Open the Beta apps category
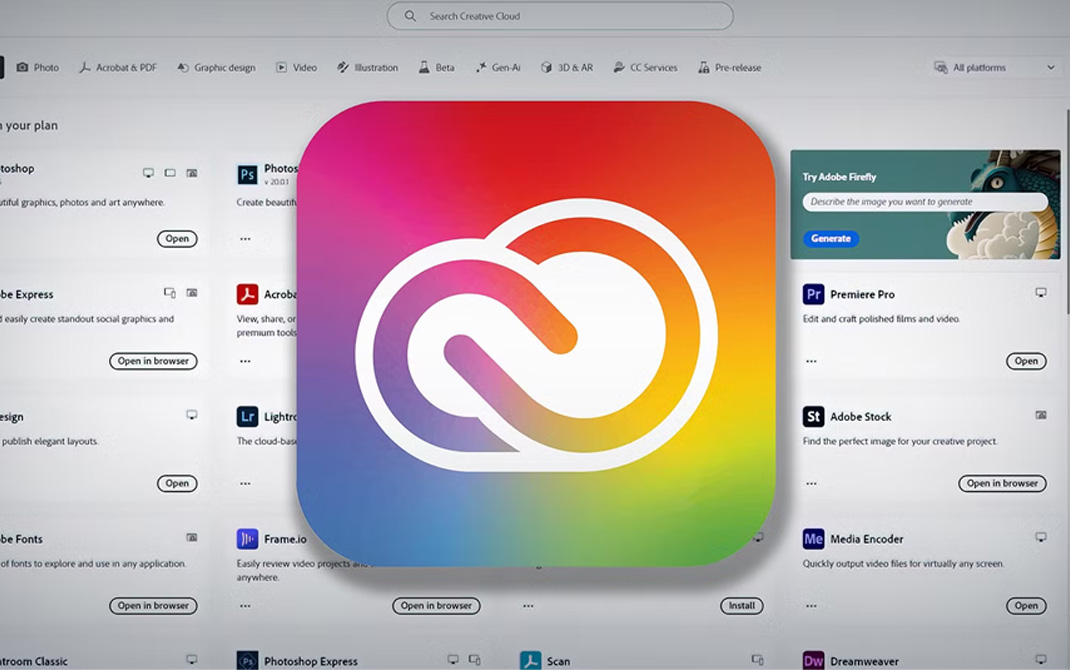This screenshot has width=1070, height=670. 436,68
